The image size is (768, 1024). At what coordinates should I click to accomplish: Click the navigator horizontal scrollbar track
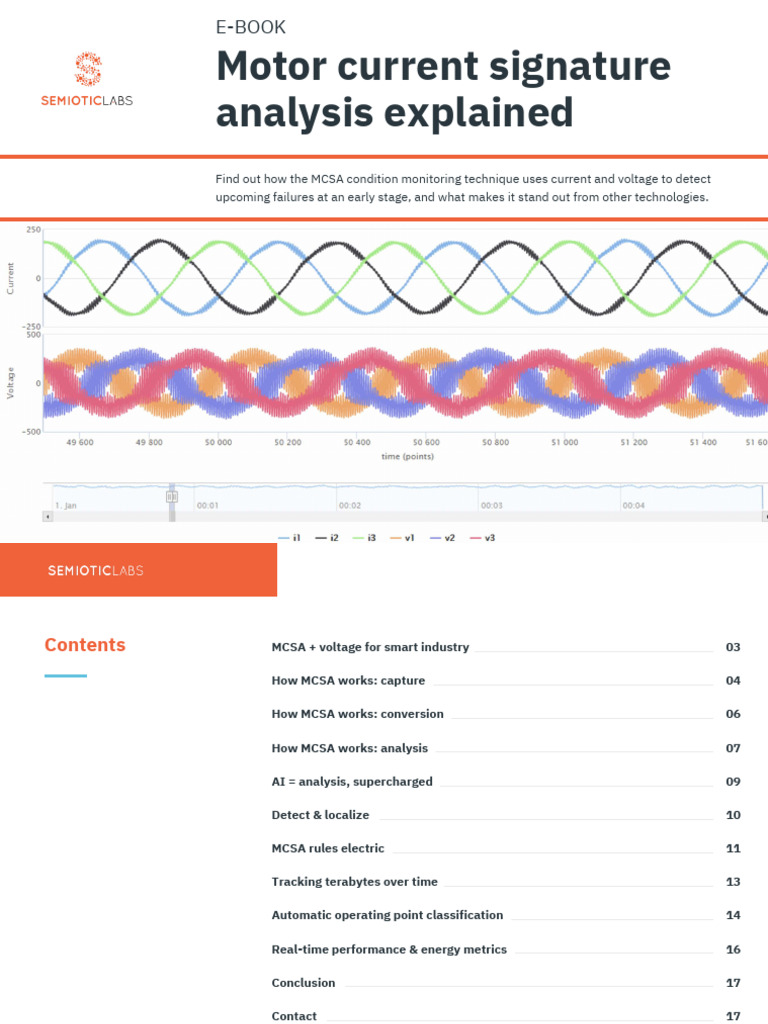click(406, 517)
